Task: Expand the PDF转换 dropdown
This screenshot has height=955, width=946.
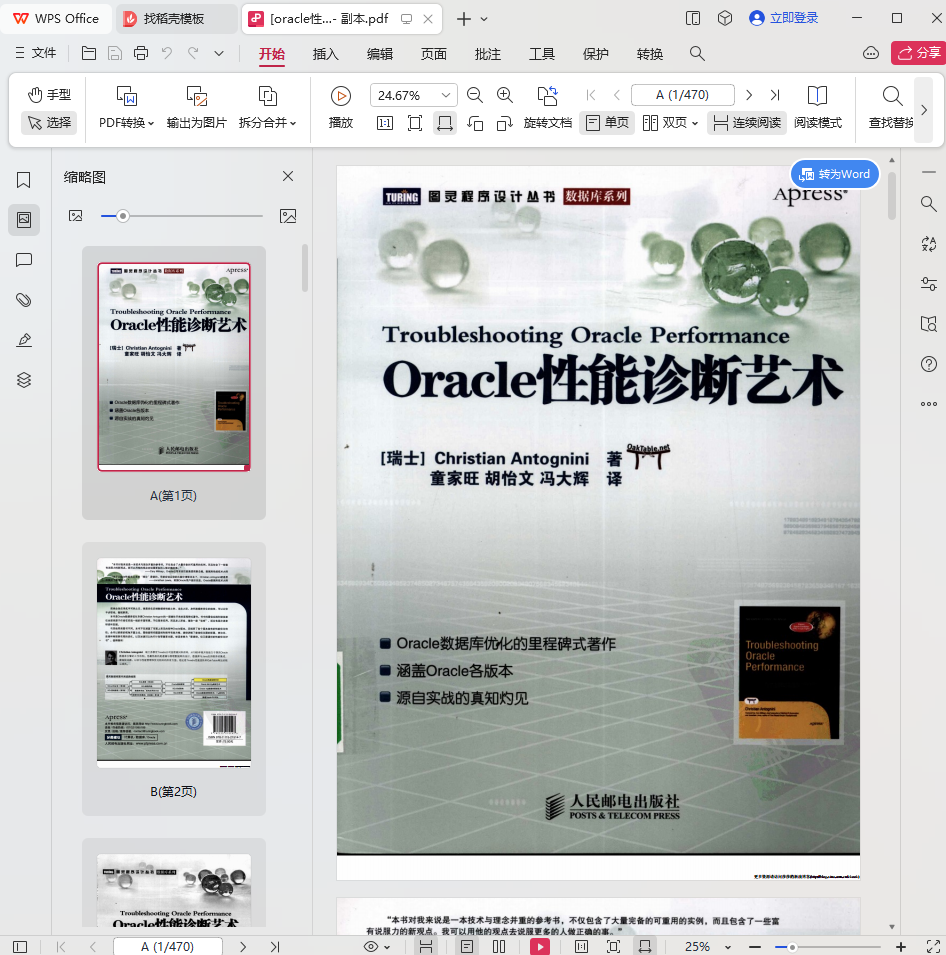Action: pos(127,123)
